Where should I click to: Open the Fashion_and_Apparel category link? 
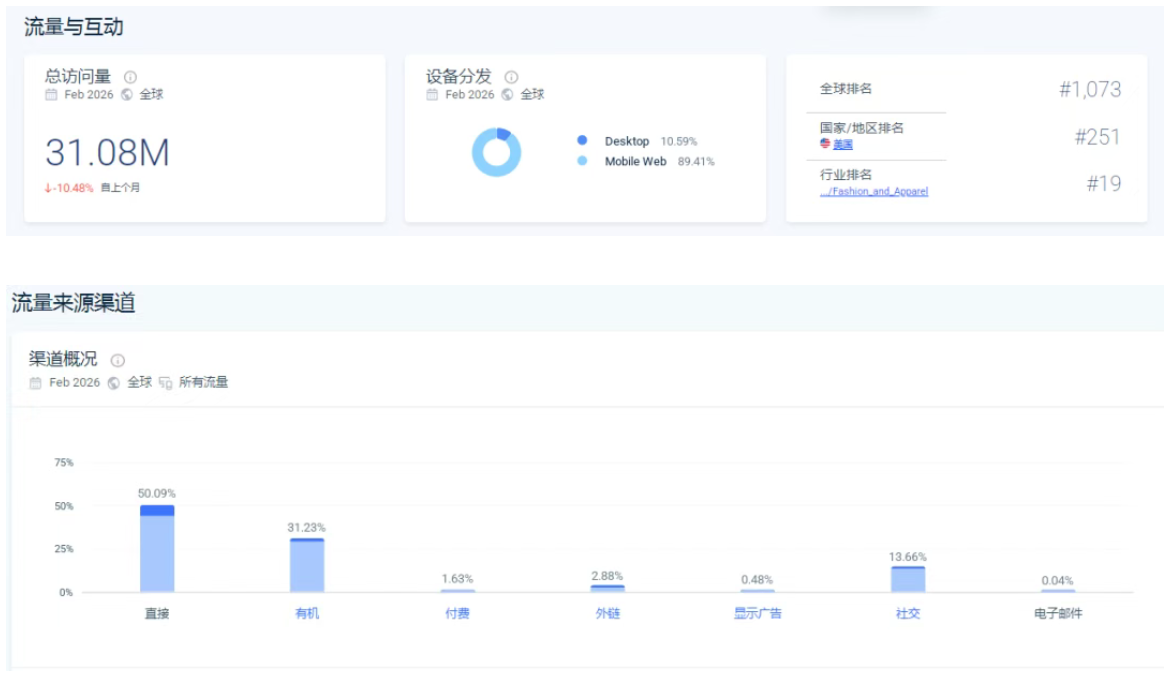(874, 191)
